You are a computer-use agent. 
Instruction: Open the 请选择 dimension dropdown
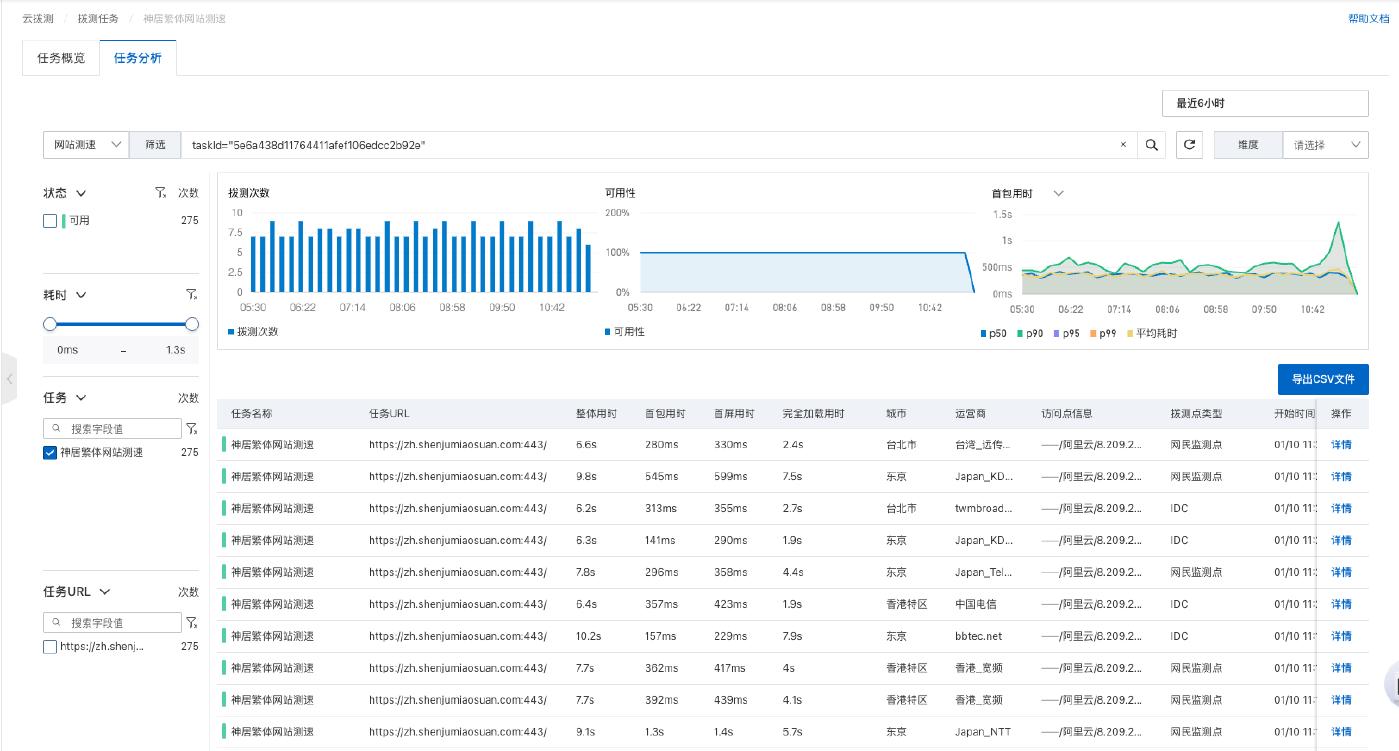(x=1325, y=145)
